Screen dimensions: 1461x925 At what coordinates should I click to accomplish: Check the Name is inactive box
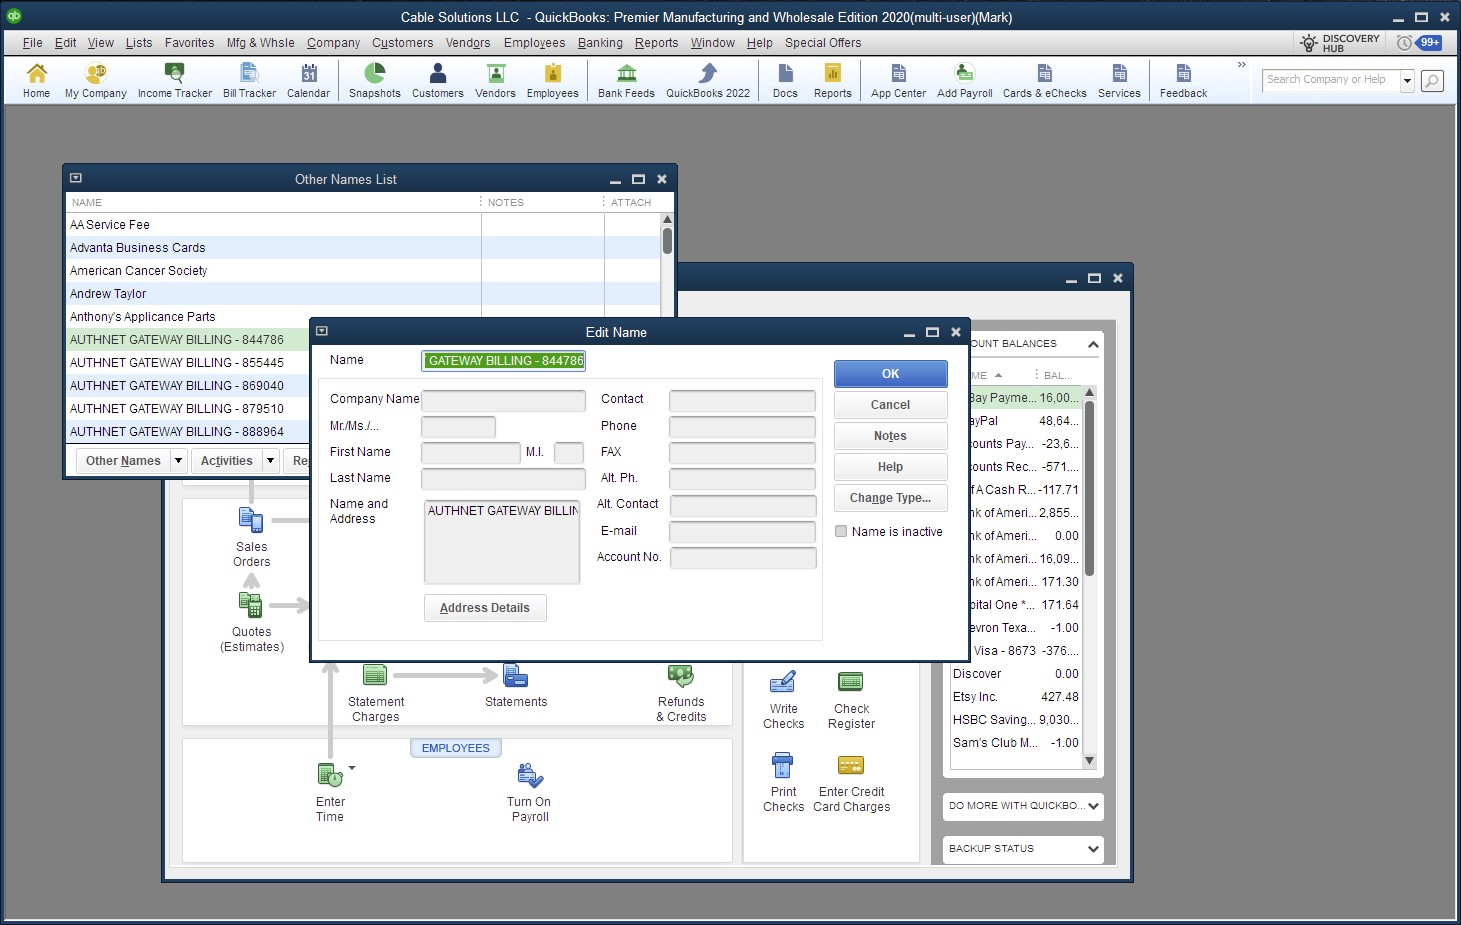[841, 532]
